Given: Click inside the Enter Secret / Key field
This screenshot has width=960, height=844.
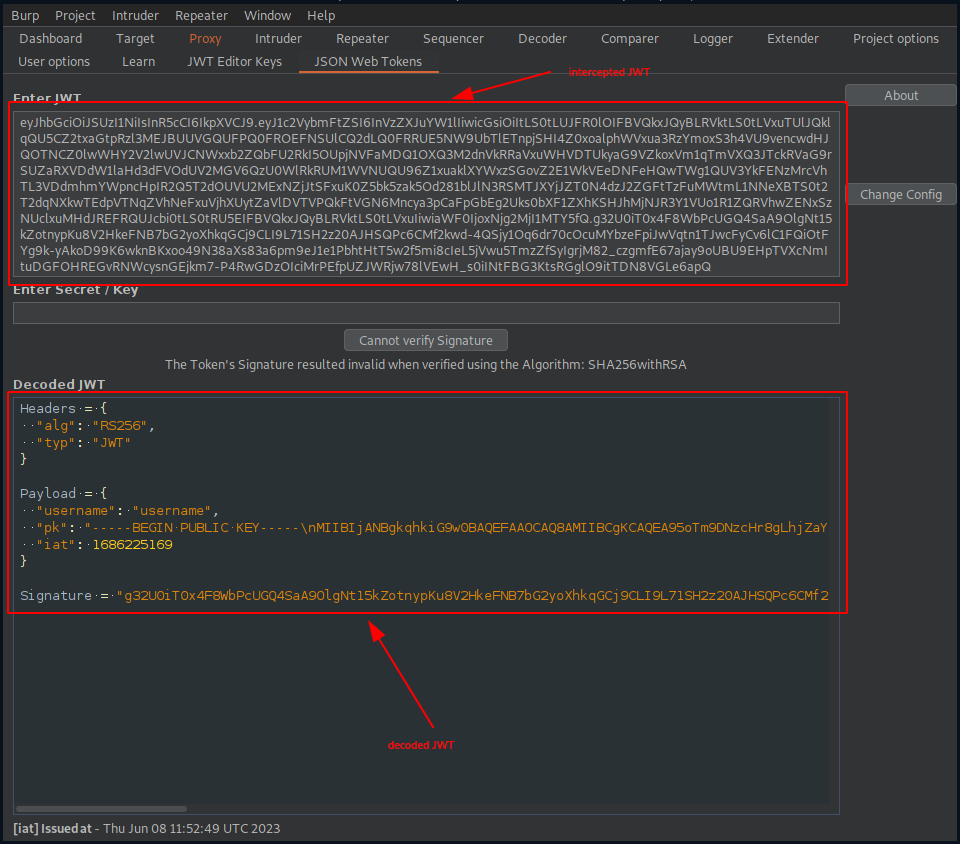Looking at the screenshot, I should pyautogui.click(x=425, y=312).
